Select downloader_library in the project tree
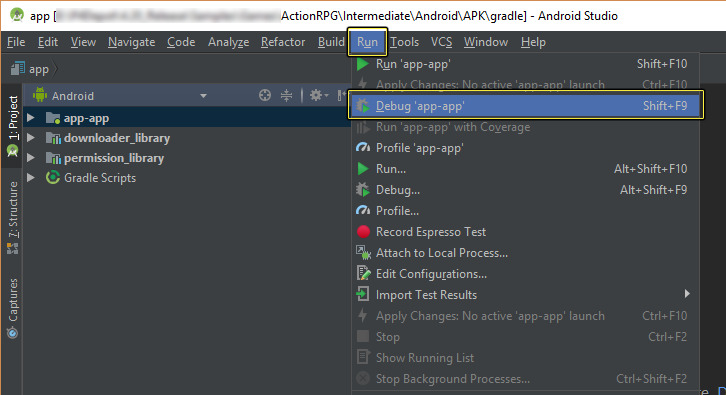 (x=117, y=138)
